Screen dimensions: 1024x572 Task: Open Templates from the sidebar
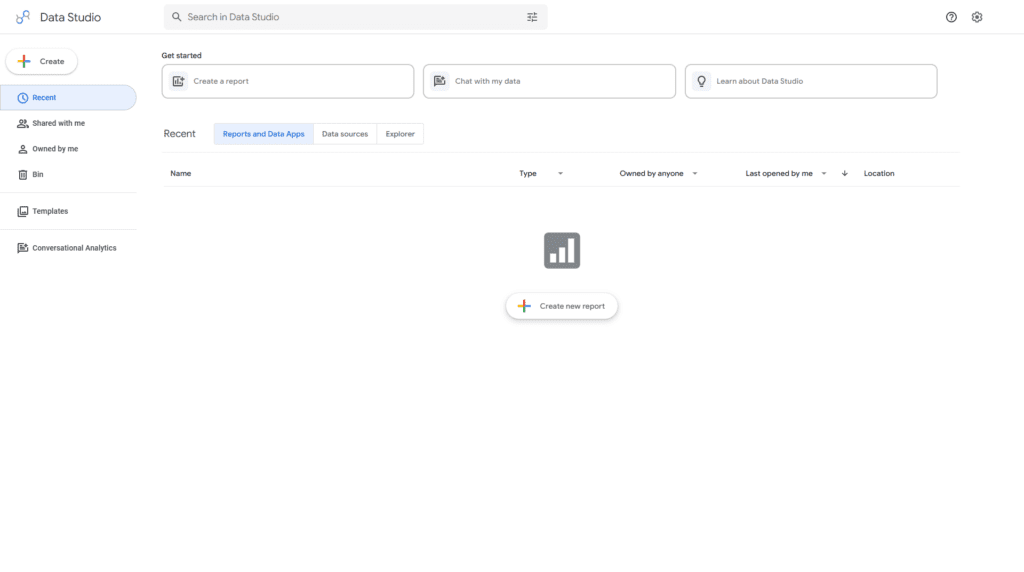tap(49, 211)
